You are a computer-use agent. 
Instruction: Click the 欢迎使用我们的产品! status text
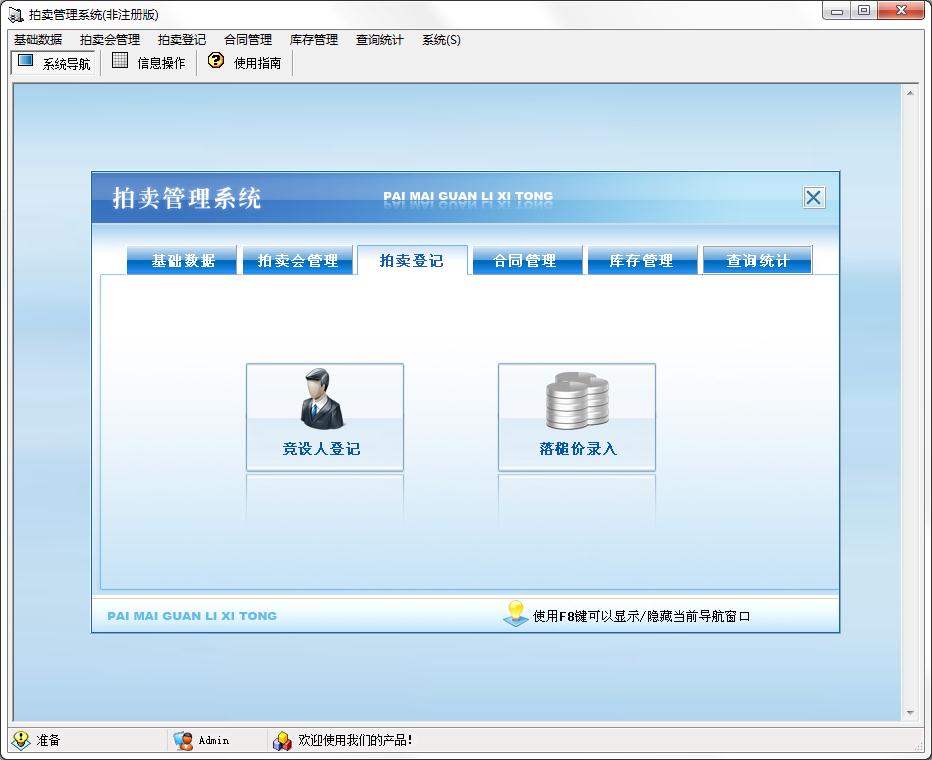tap(355, 740)
